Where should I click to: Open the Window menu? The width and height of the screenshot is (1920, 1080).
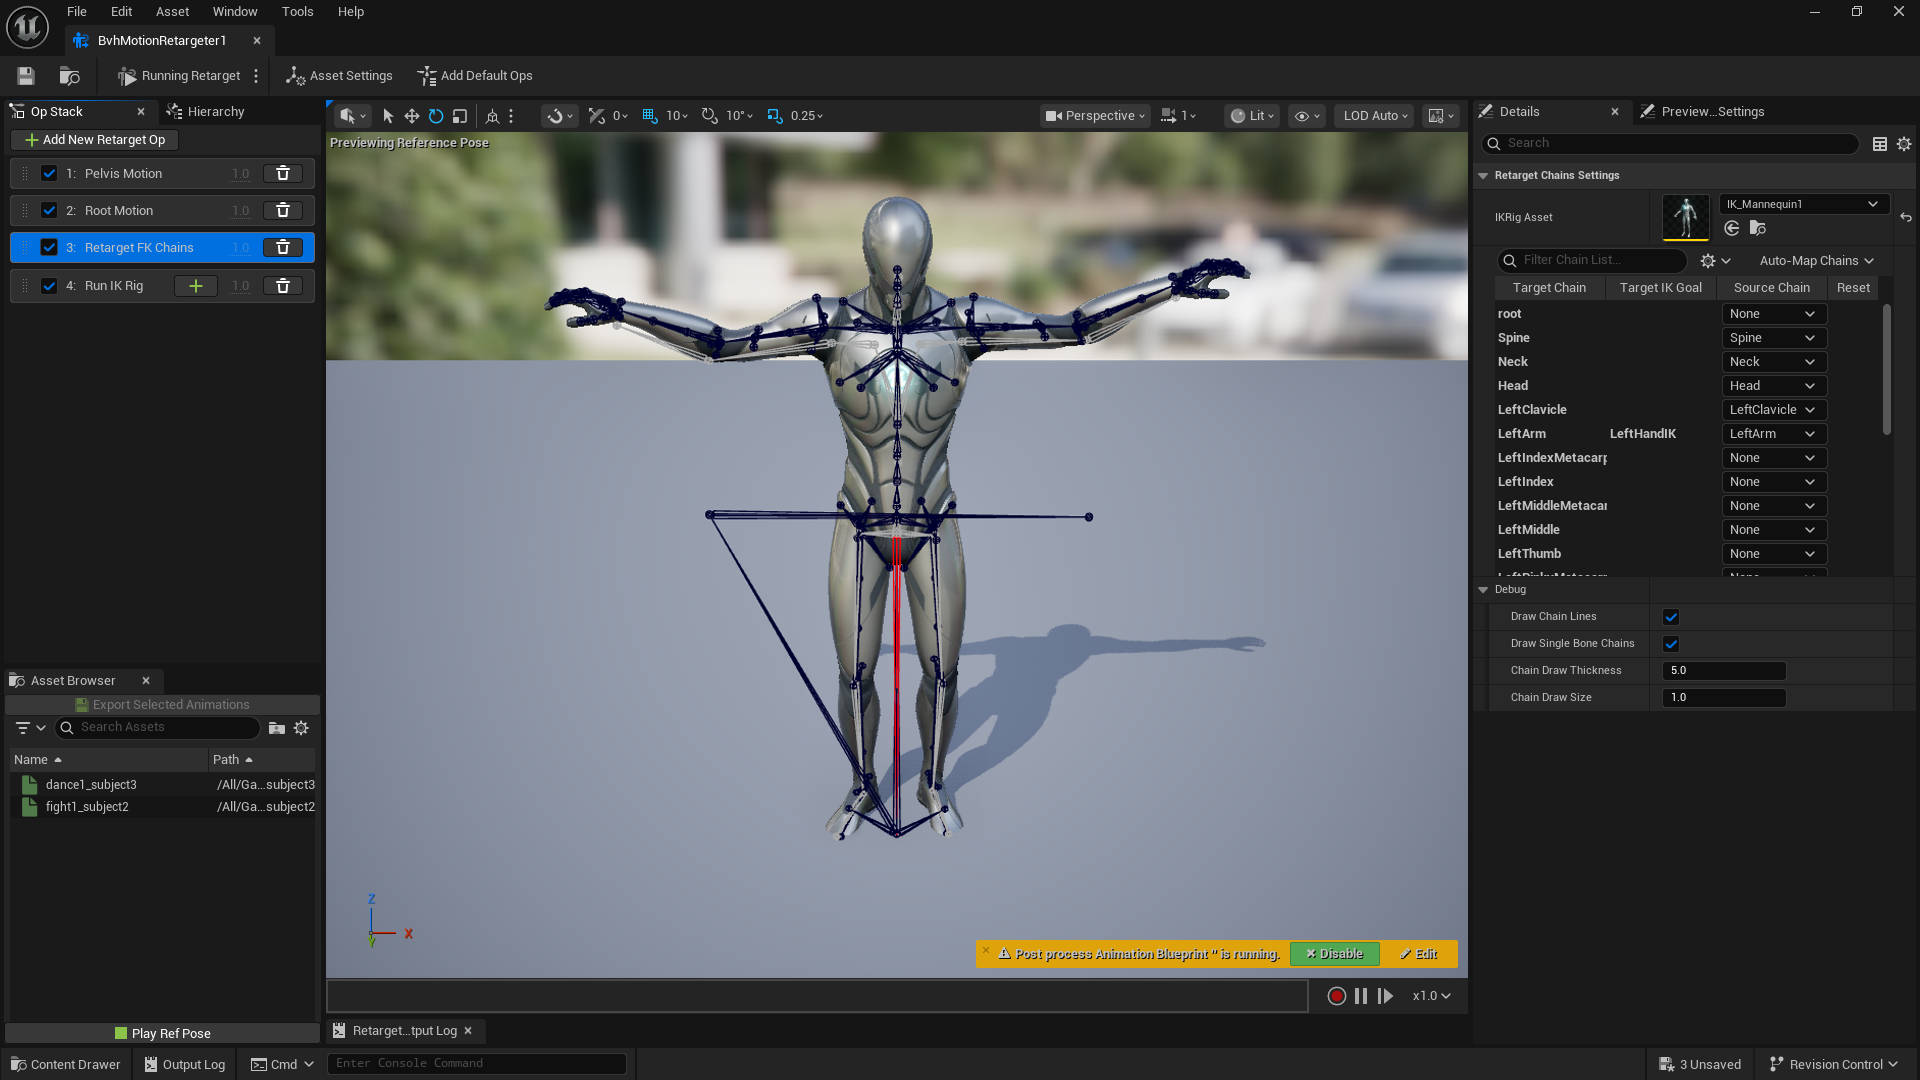(235, 12)
